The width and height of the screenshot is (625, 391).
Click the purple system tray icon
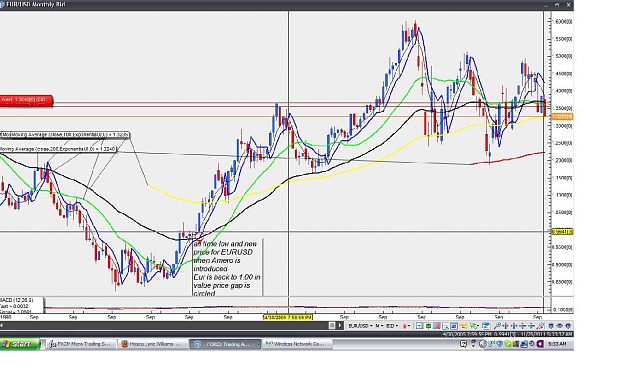point(540,344)
